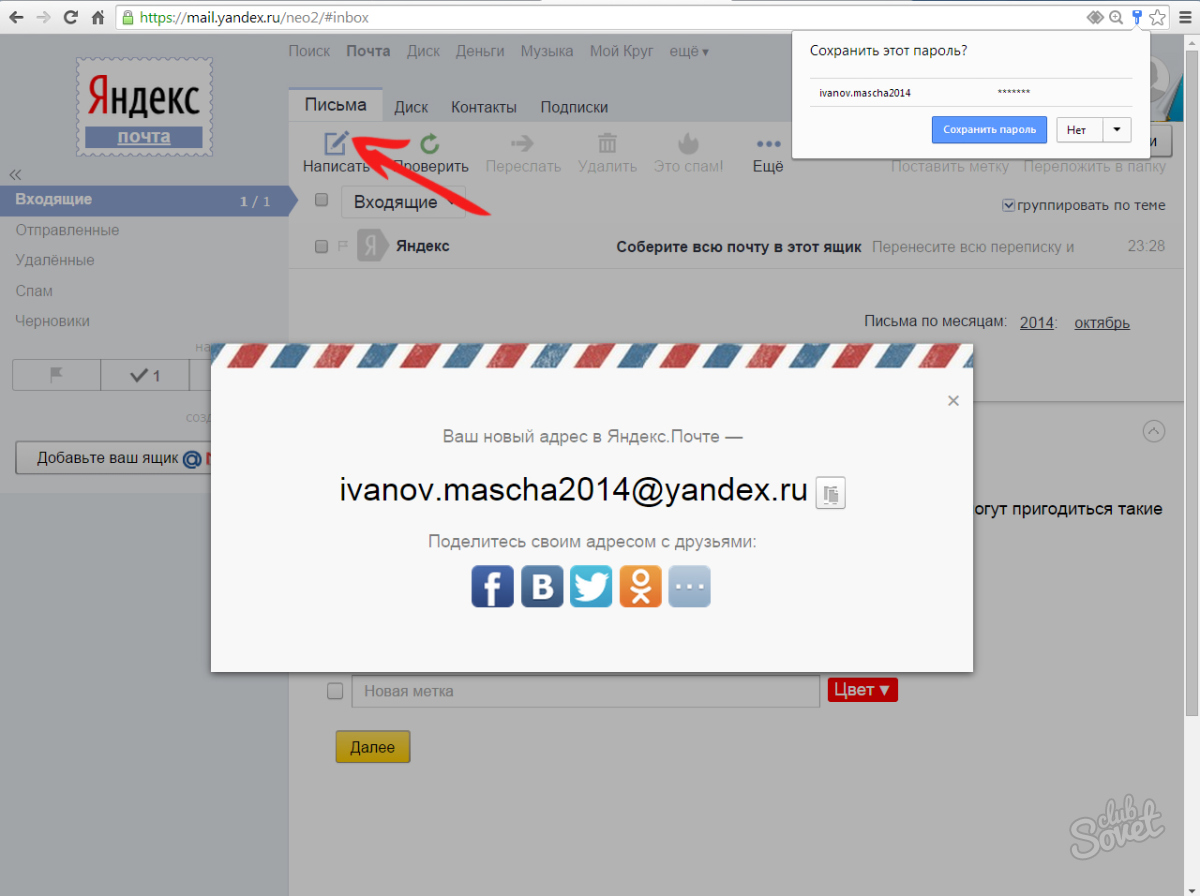The width and height of the screenshot is (1200, 896).
Task: Open the email Соберите всю почту в этот ящик
Action: pyautogui.click(x=739, y=246)
